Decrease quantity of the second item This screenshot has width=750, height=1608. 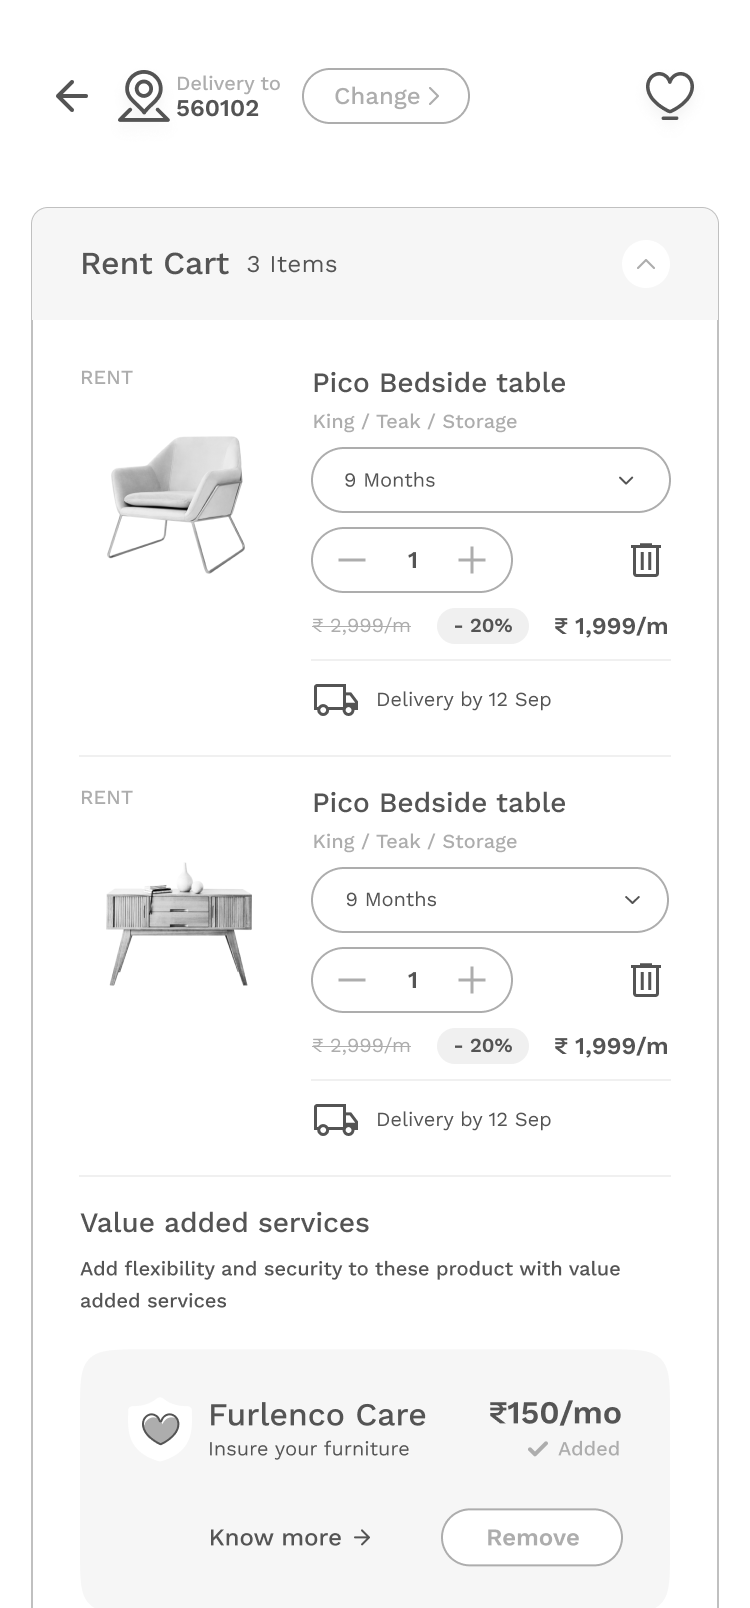(352, 980)
